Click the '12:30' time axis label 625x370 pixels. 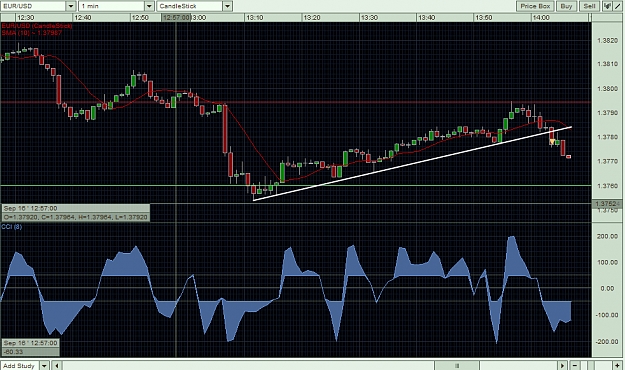[26, 18]
